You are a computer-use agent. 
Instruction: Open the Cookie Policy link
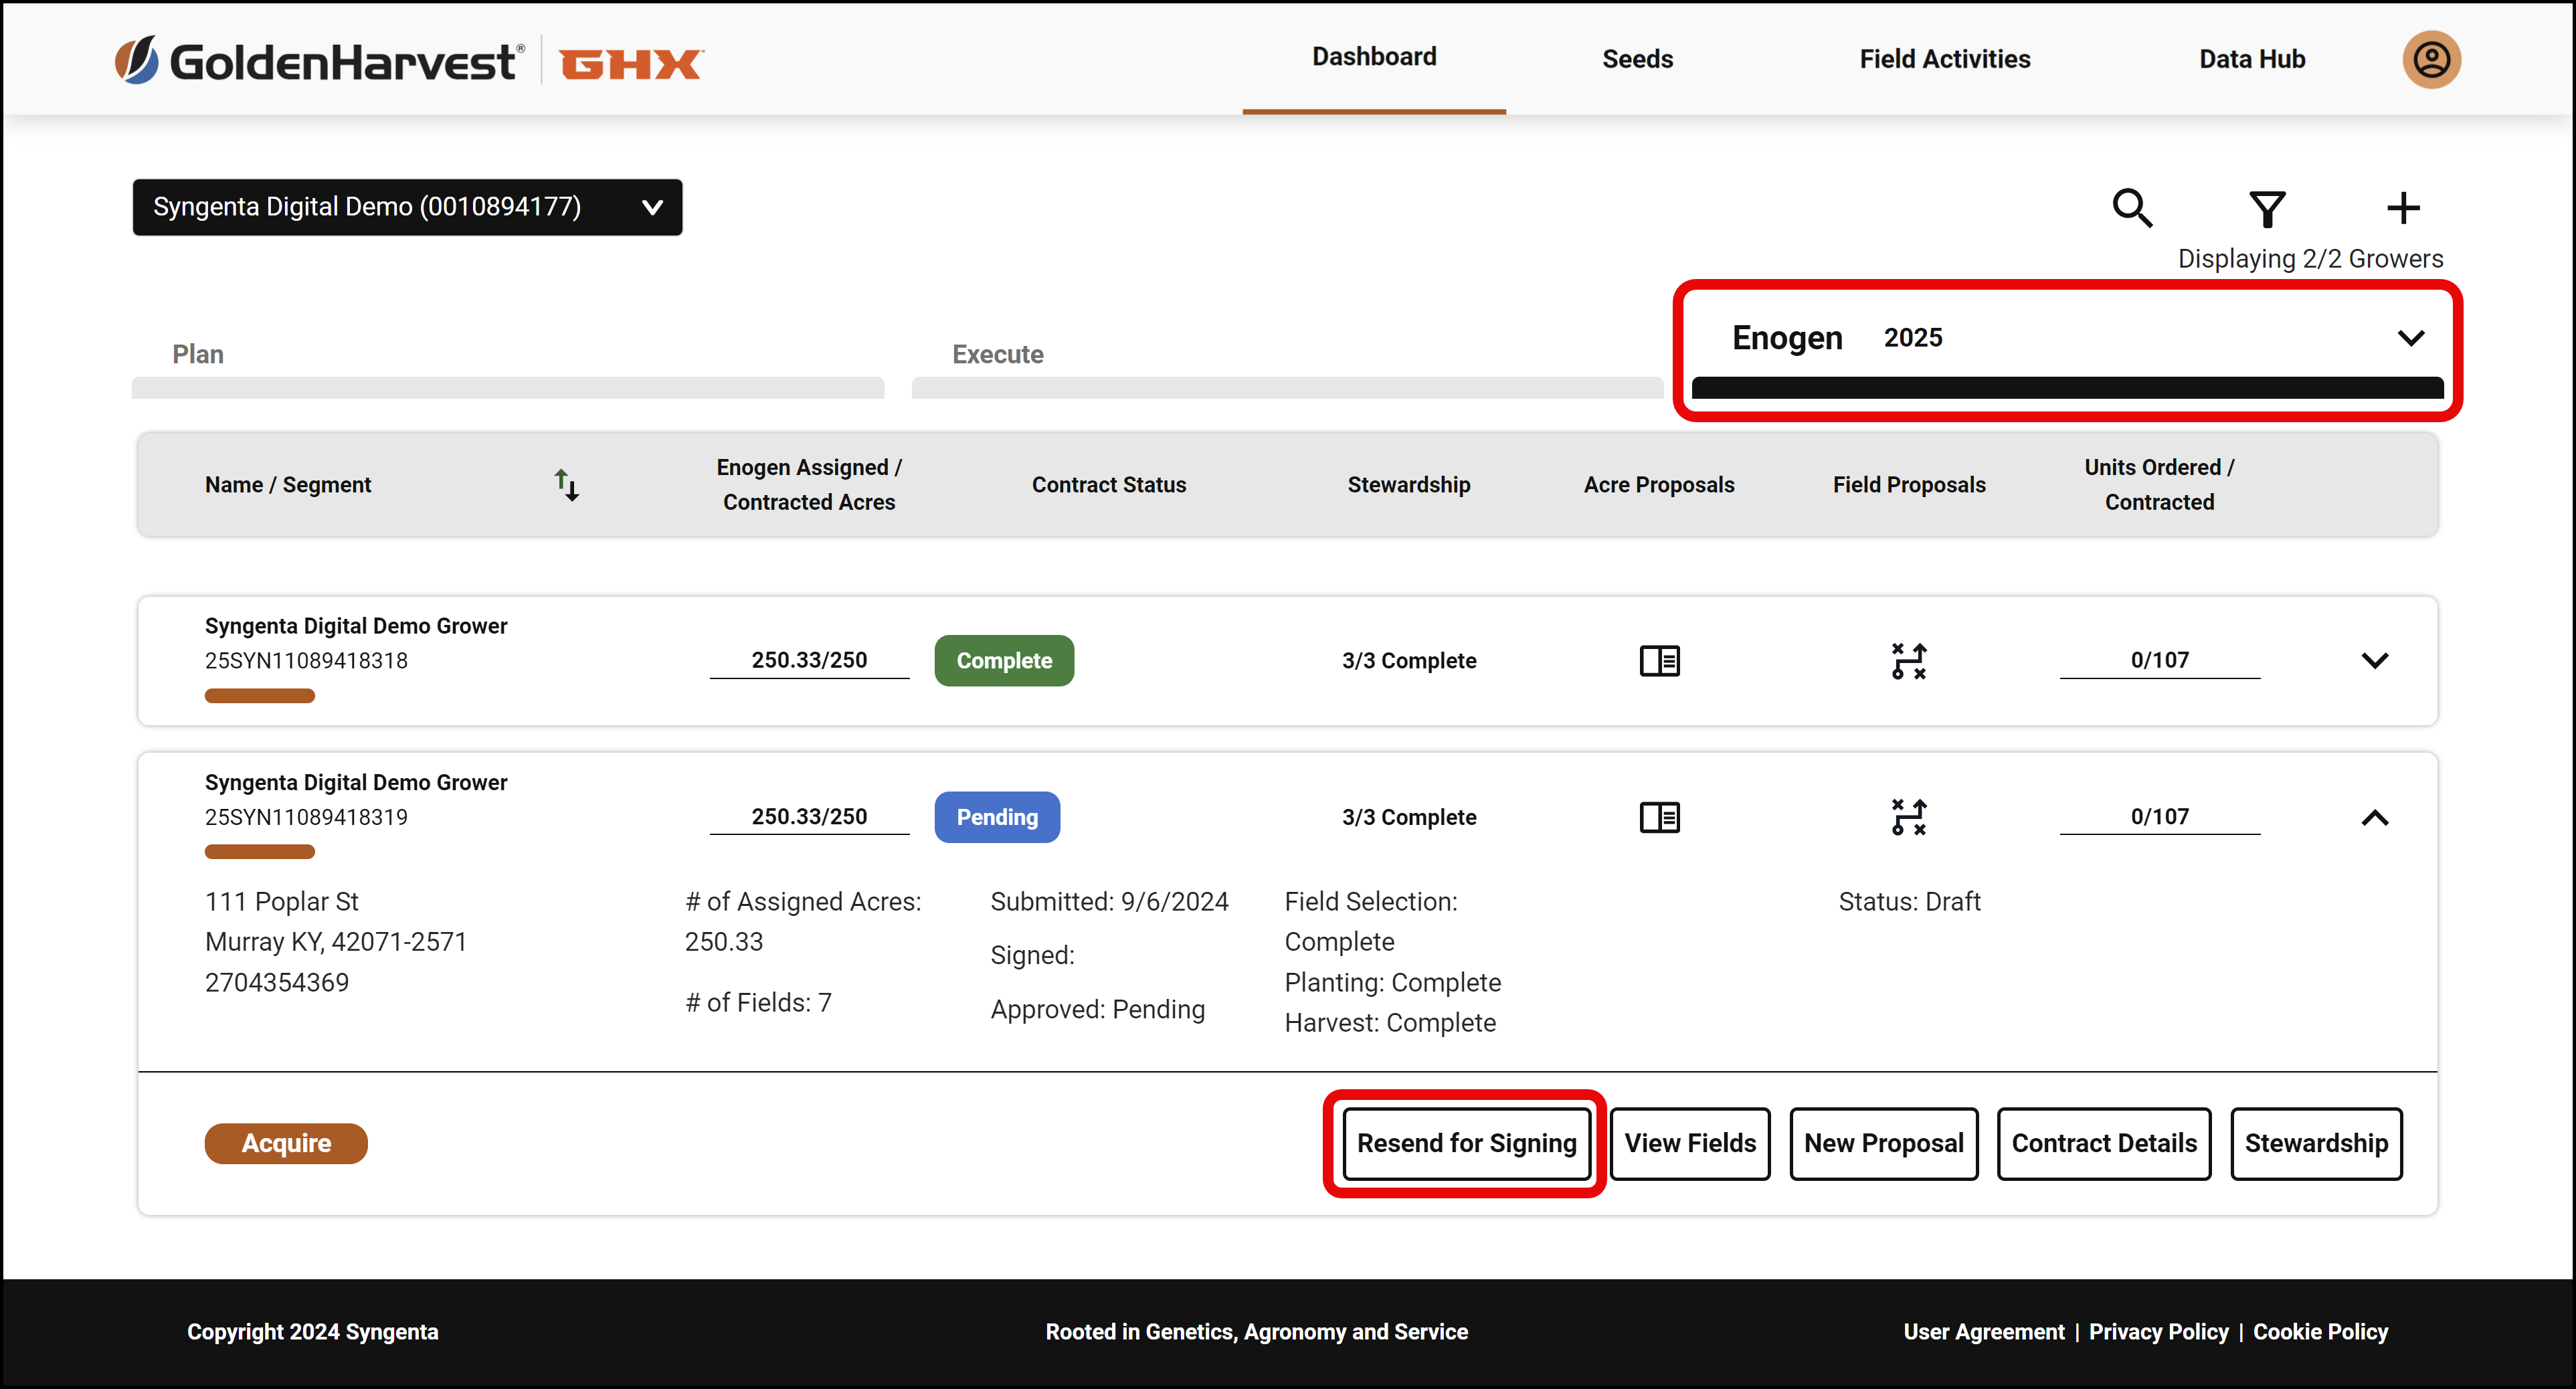pos(2320,1332)
